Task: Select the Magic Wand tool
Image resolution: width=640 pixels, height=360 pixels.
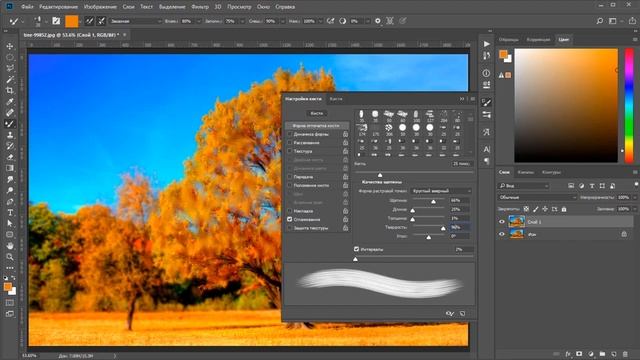Action: [10, 80]
